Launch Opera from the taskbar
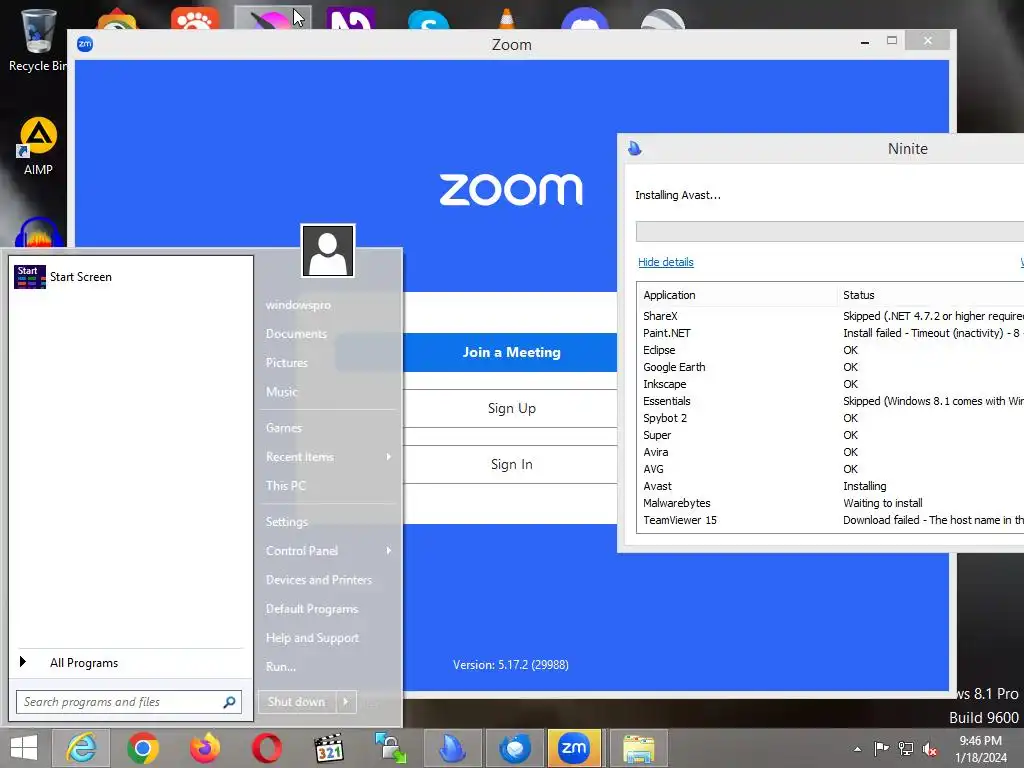The image size is (1024, 768). 266,748
